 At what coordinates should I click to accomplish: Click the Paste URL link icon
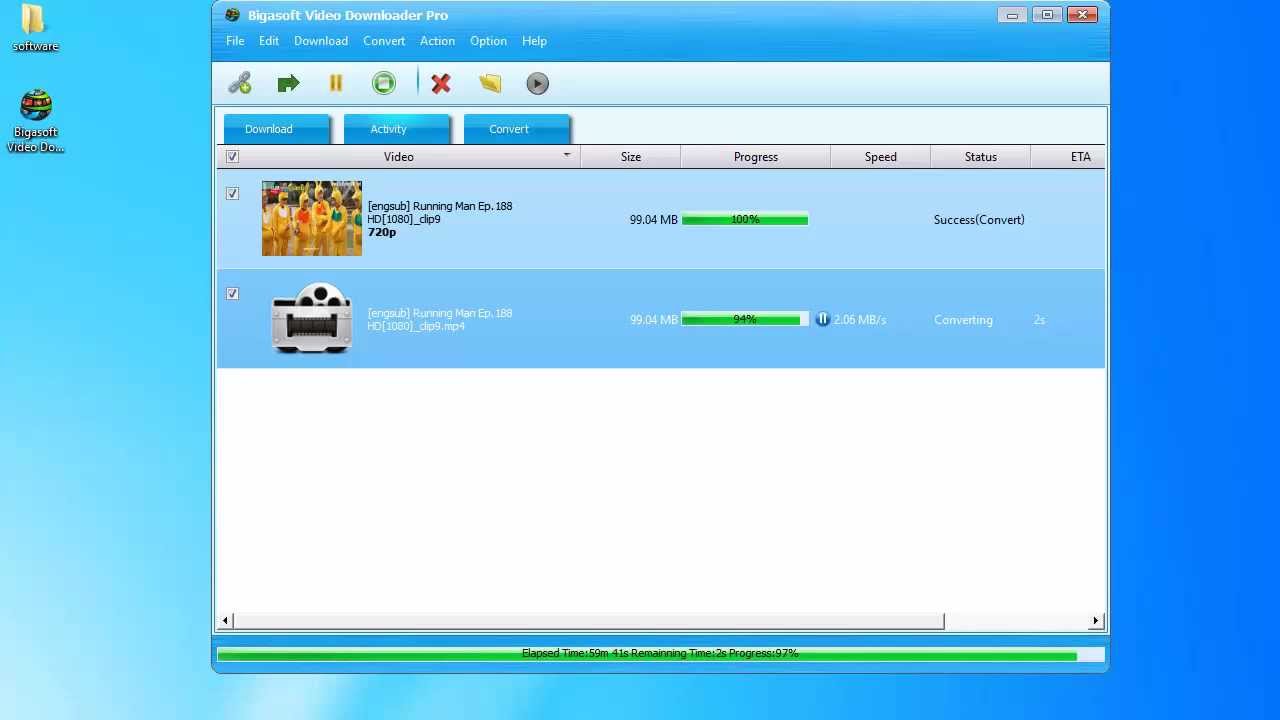coord(240,84)
